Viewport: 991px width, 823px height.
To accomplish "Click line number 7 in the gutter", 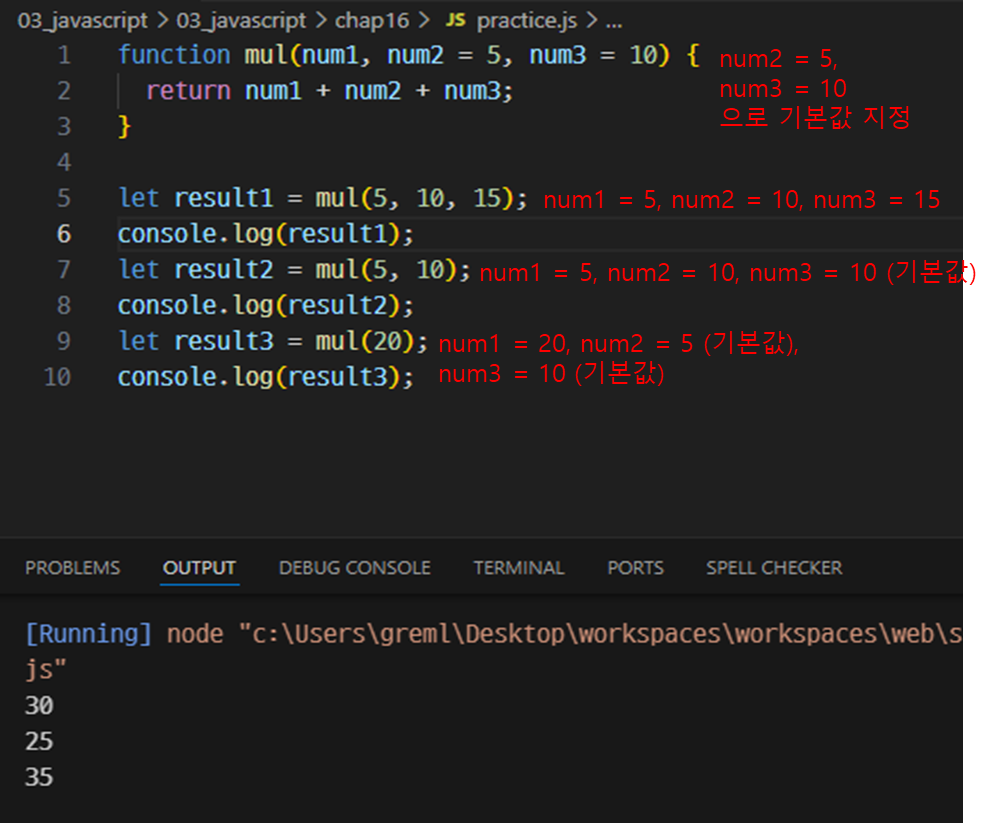I will (x=64, y=270).
